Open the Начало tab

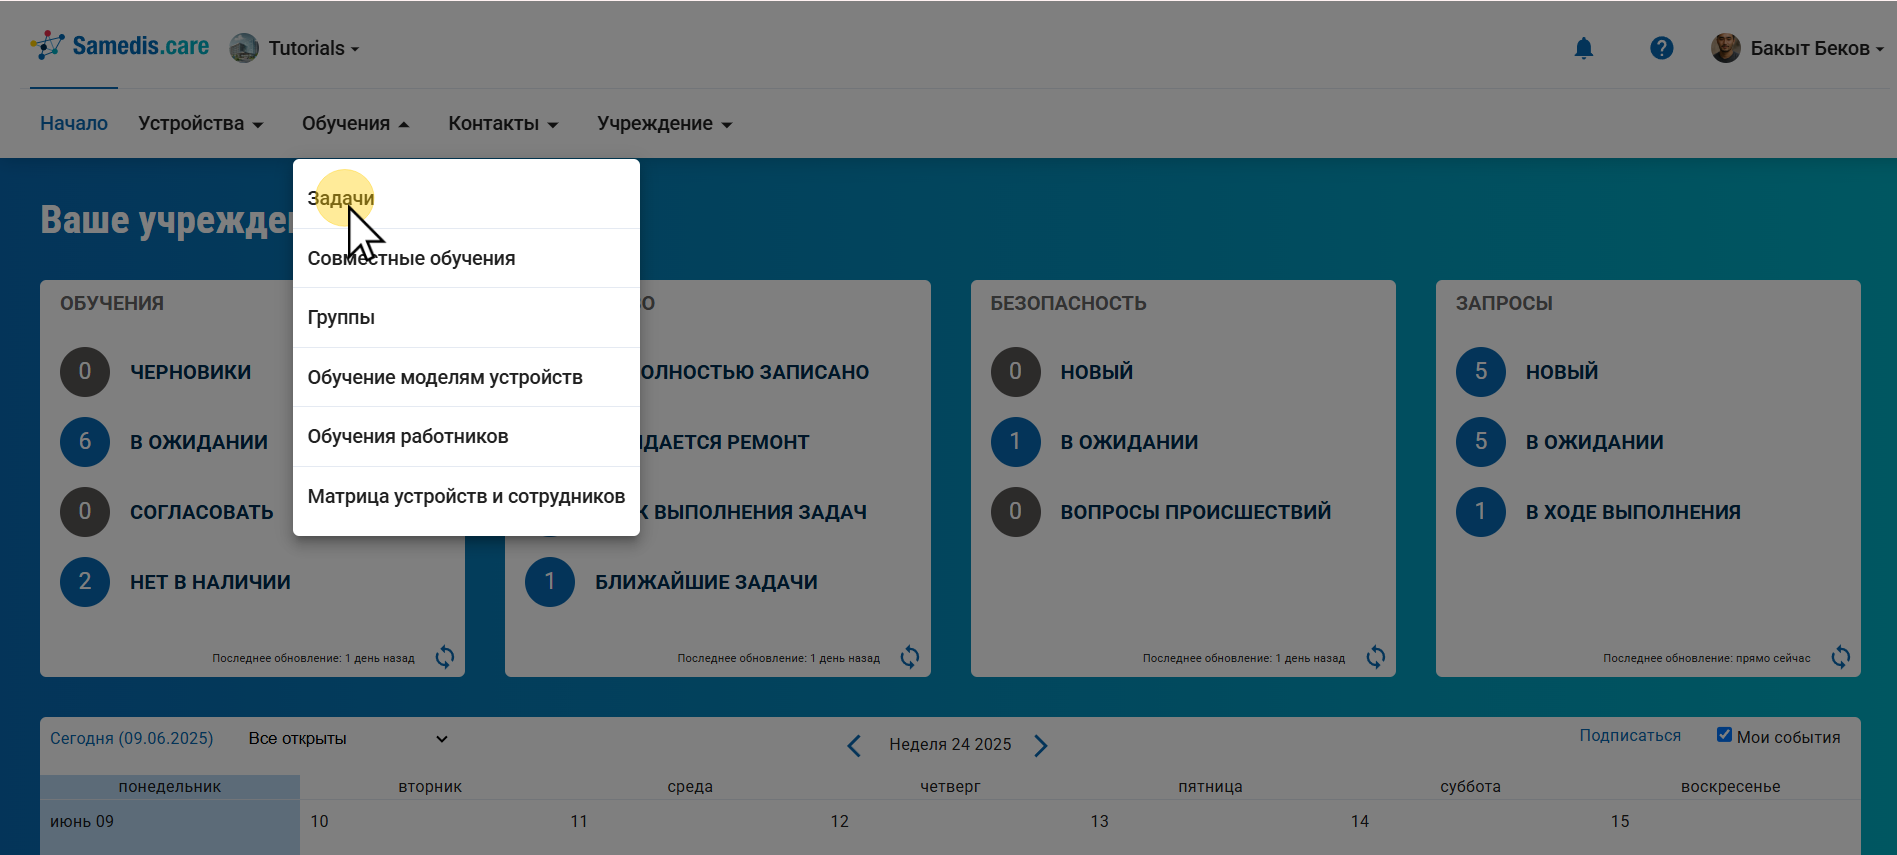pos(74,124)
